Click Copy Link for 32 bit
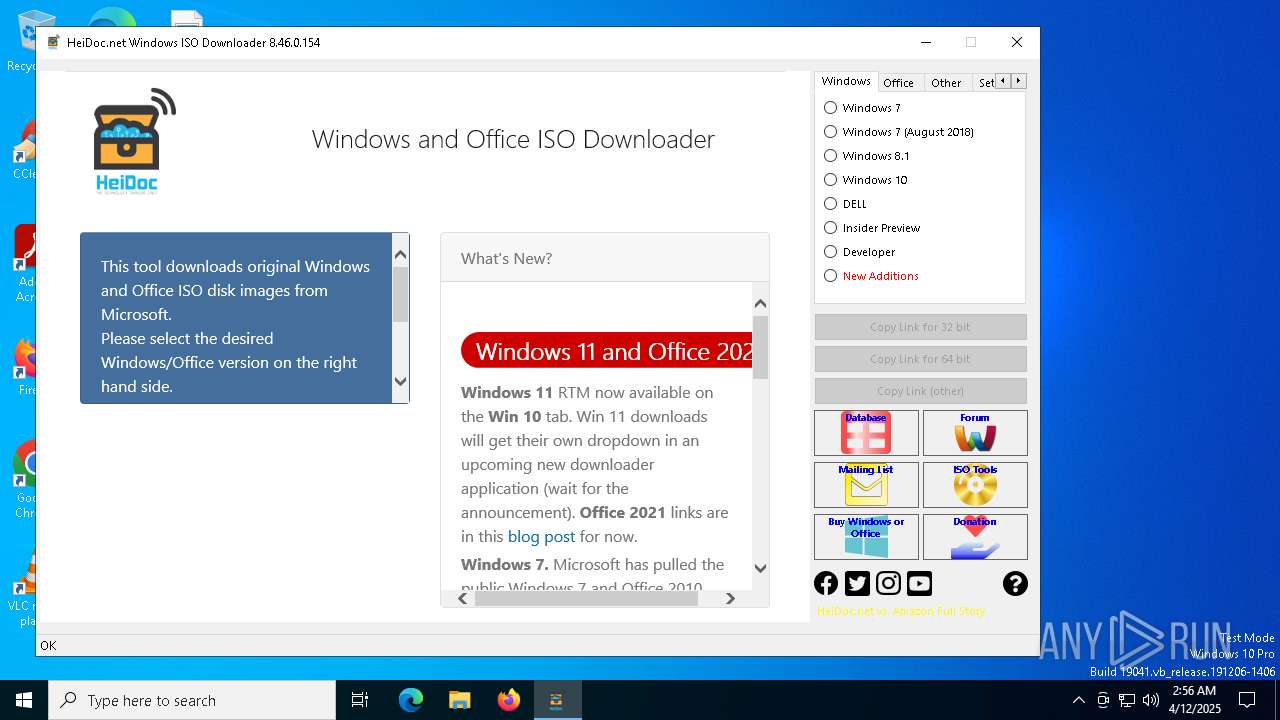 point(920,327)
